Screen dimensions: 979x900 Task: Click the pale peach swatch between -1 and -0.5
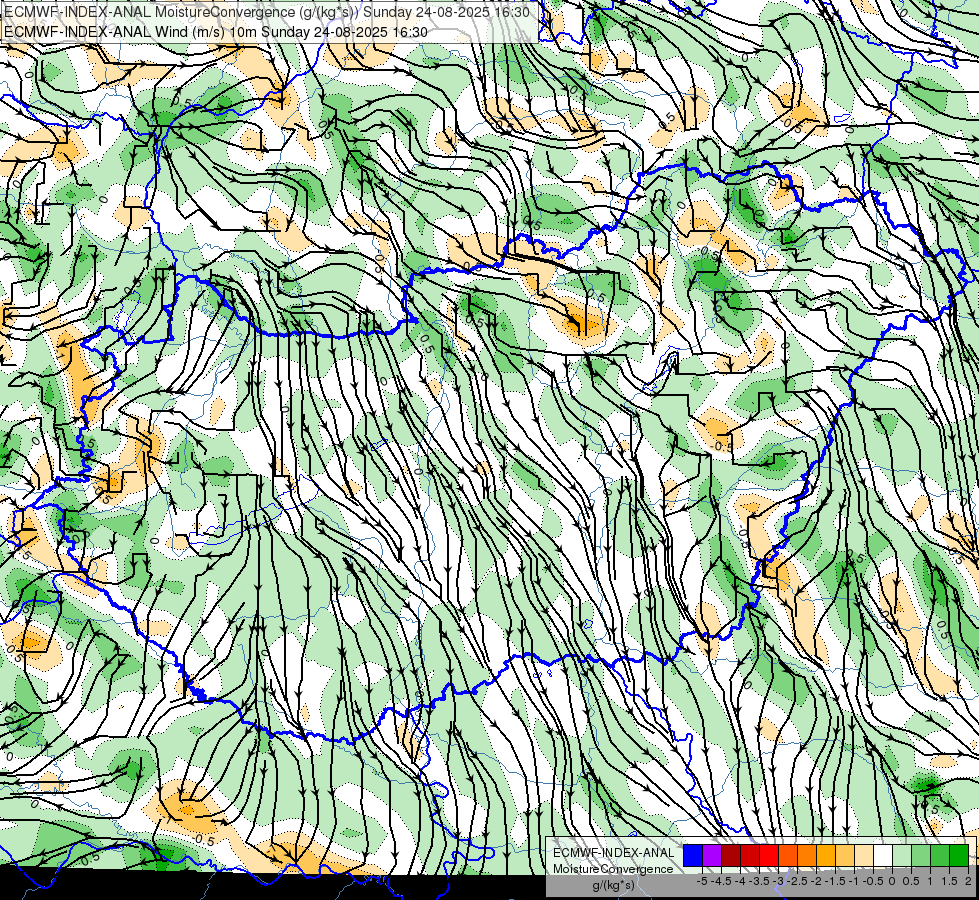[x=864, y=856]
